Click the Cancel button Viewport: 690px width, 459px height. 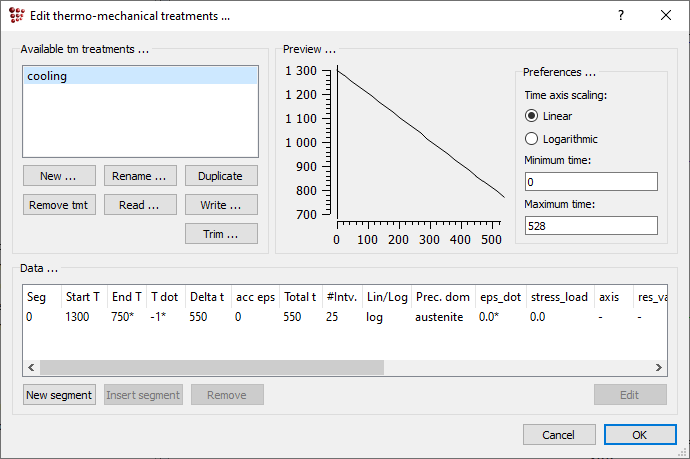point(559,435)
